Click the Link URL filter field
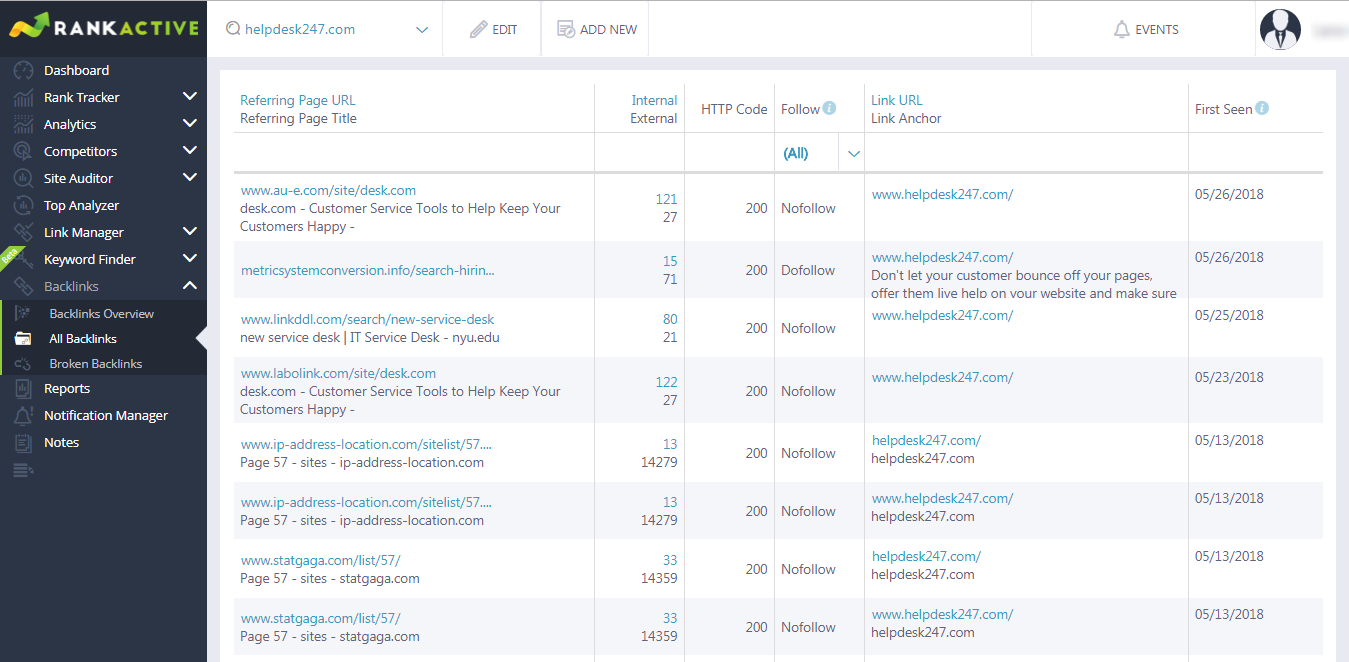 coord(1026,153)
